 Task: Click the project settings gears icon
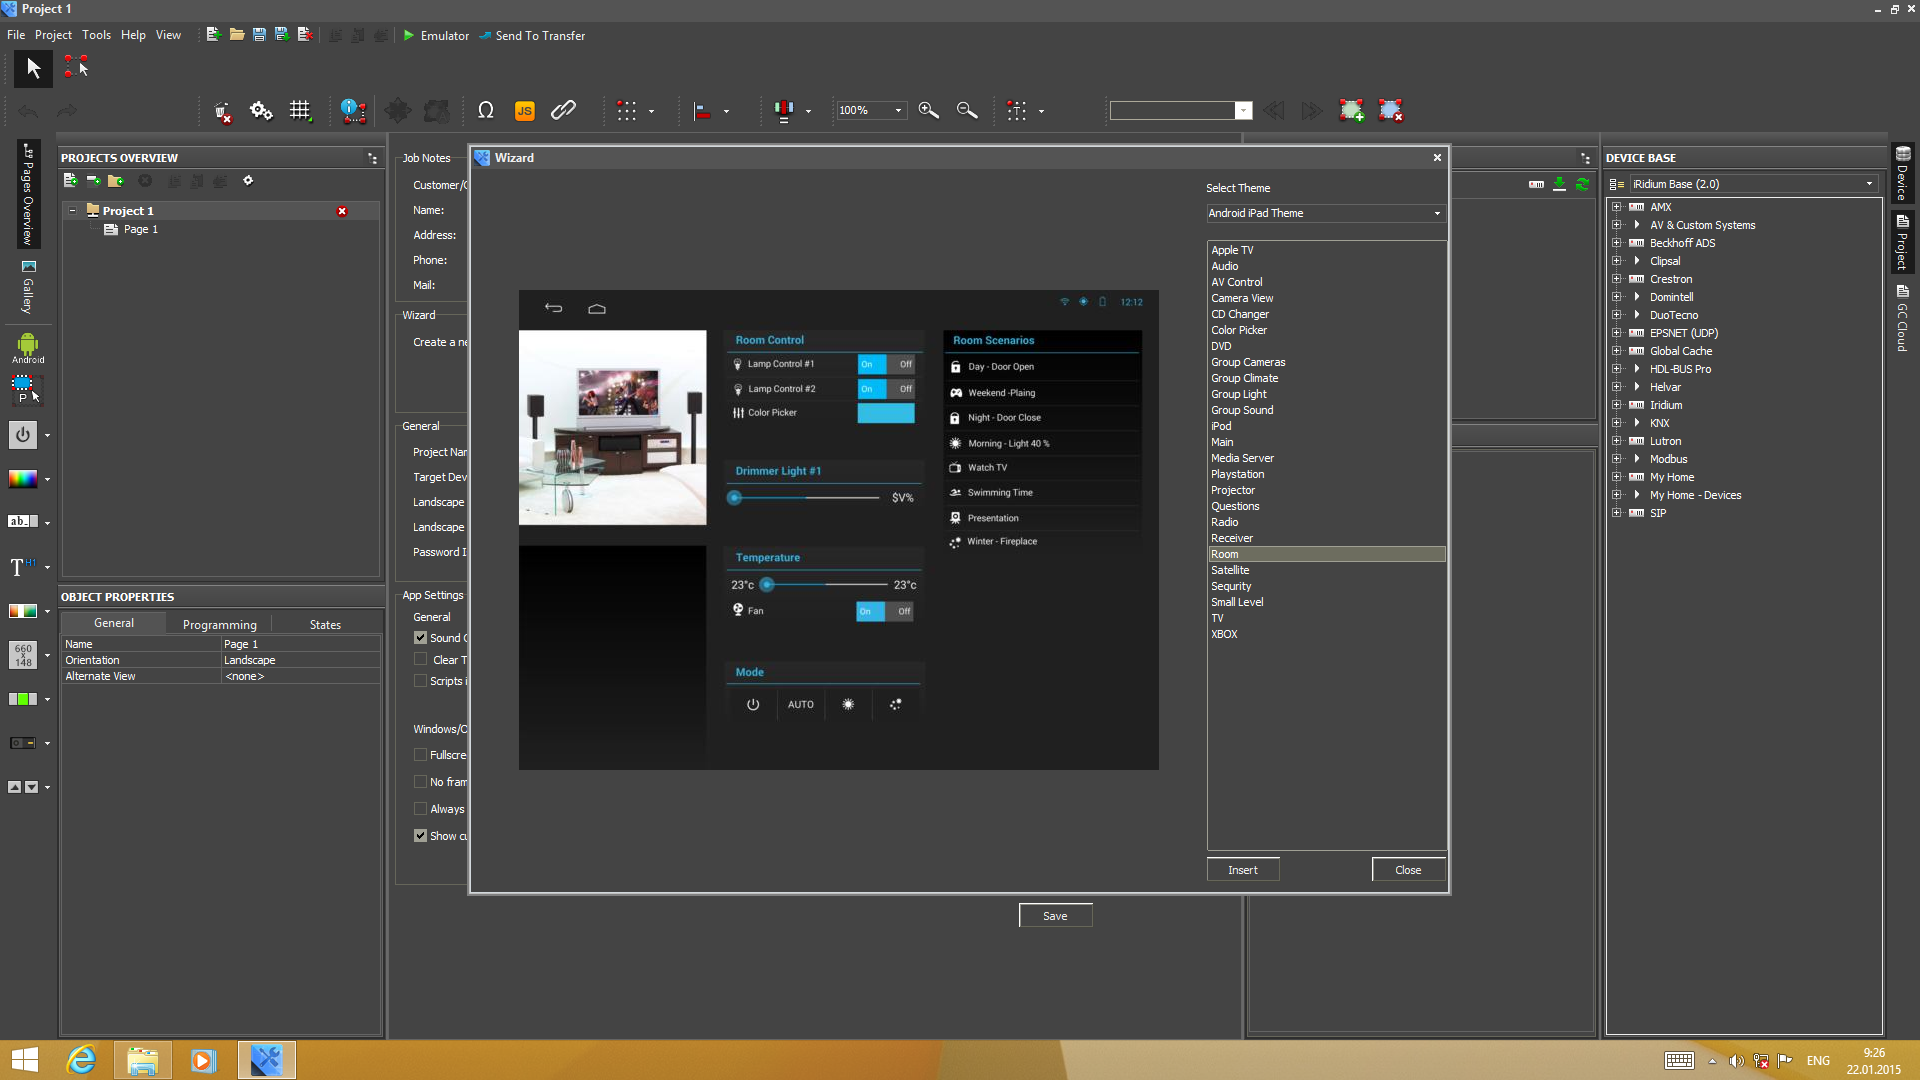click(x=261, y=111)
